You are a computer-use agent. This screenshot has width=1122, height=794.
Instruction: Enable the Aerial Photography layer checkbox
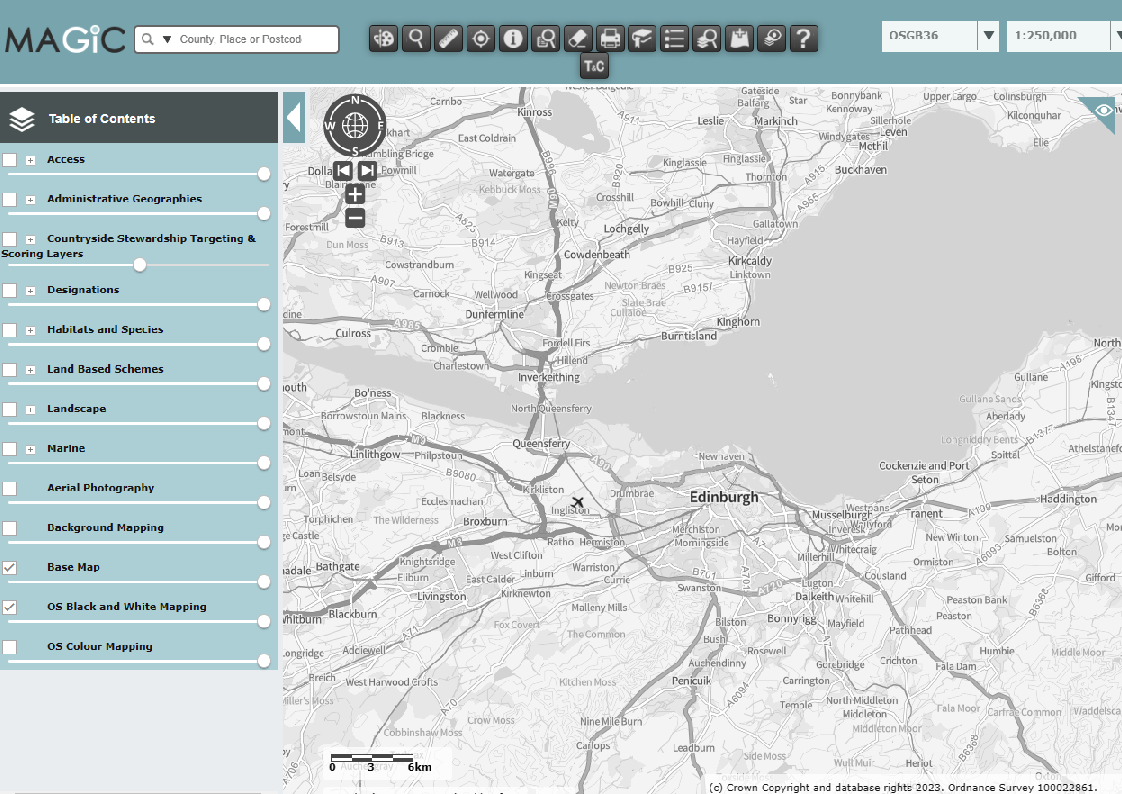(x=10, y=488)
